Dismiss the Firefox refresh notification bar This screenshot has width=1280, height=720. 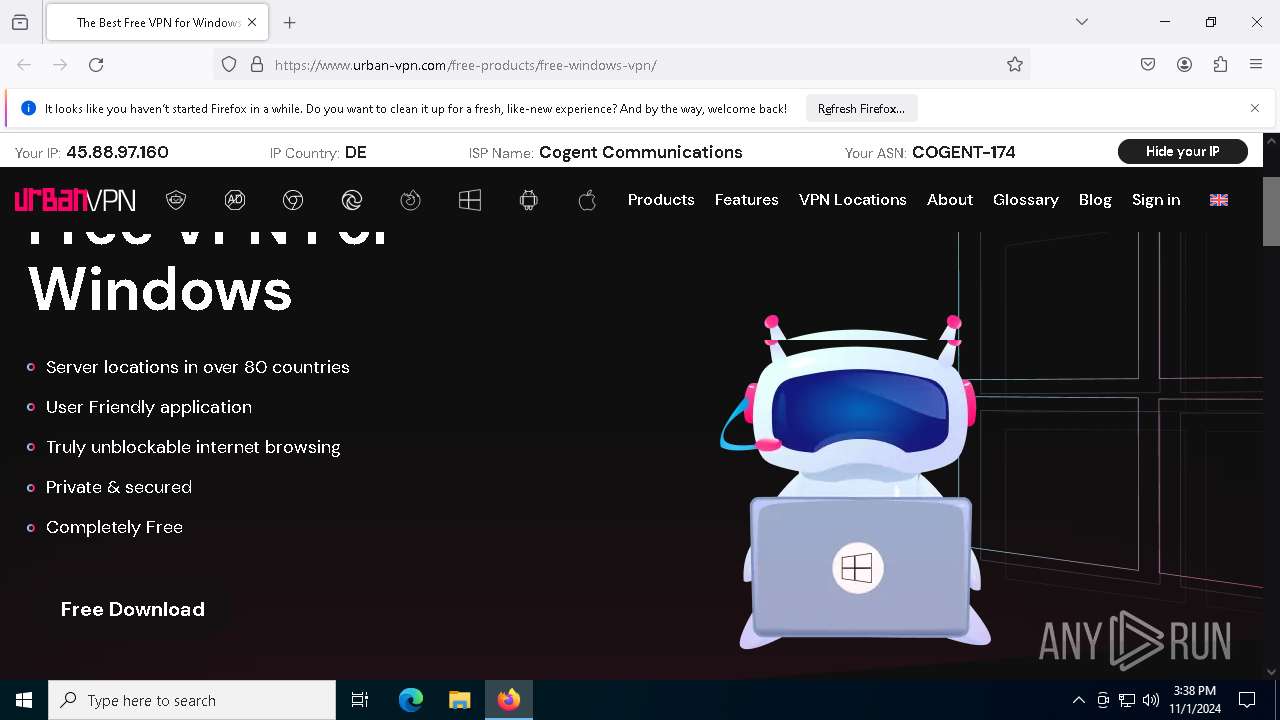pos(1255,108)
